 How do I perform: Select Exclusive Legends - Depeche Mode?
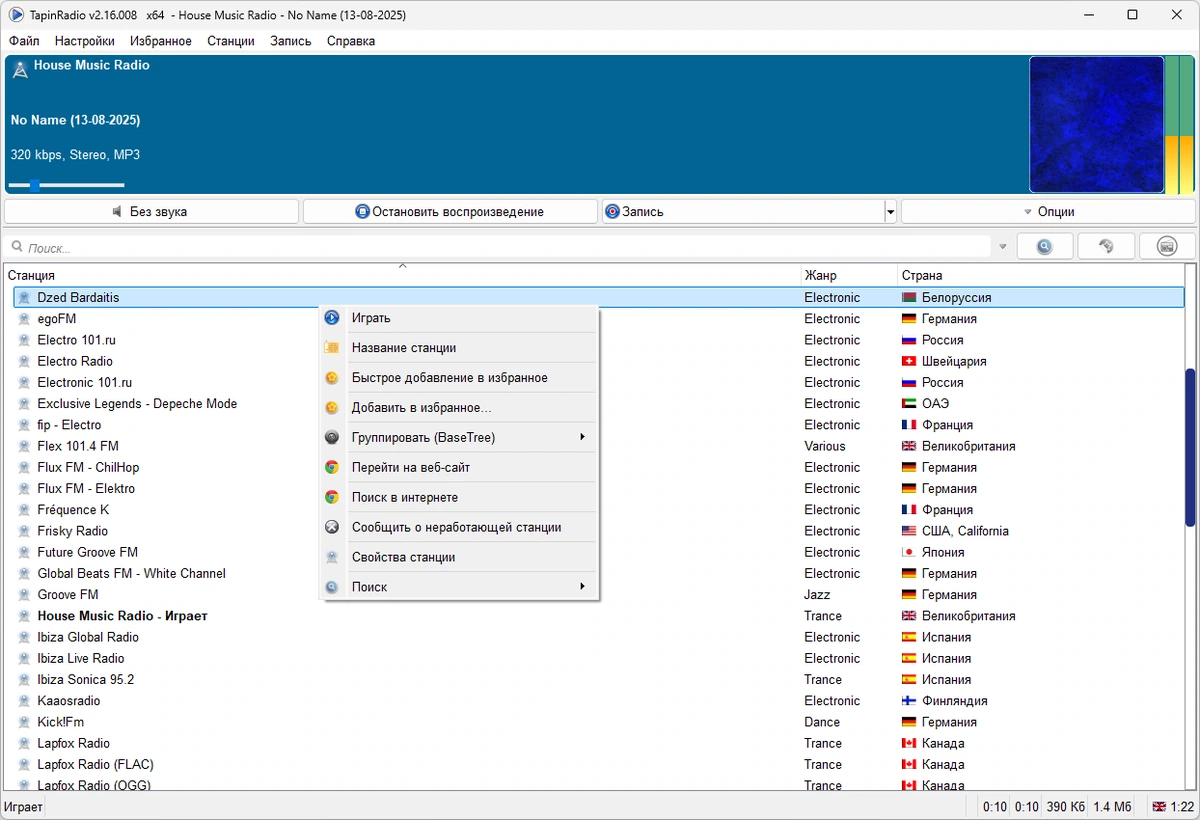coord(598,404)
